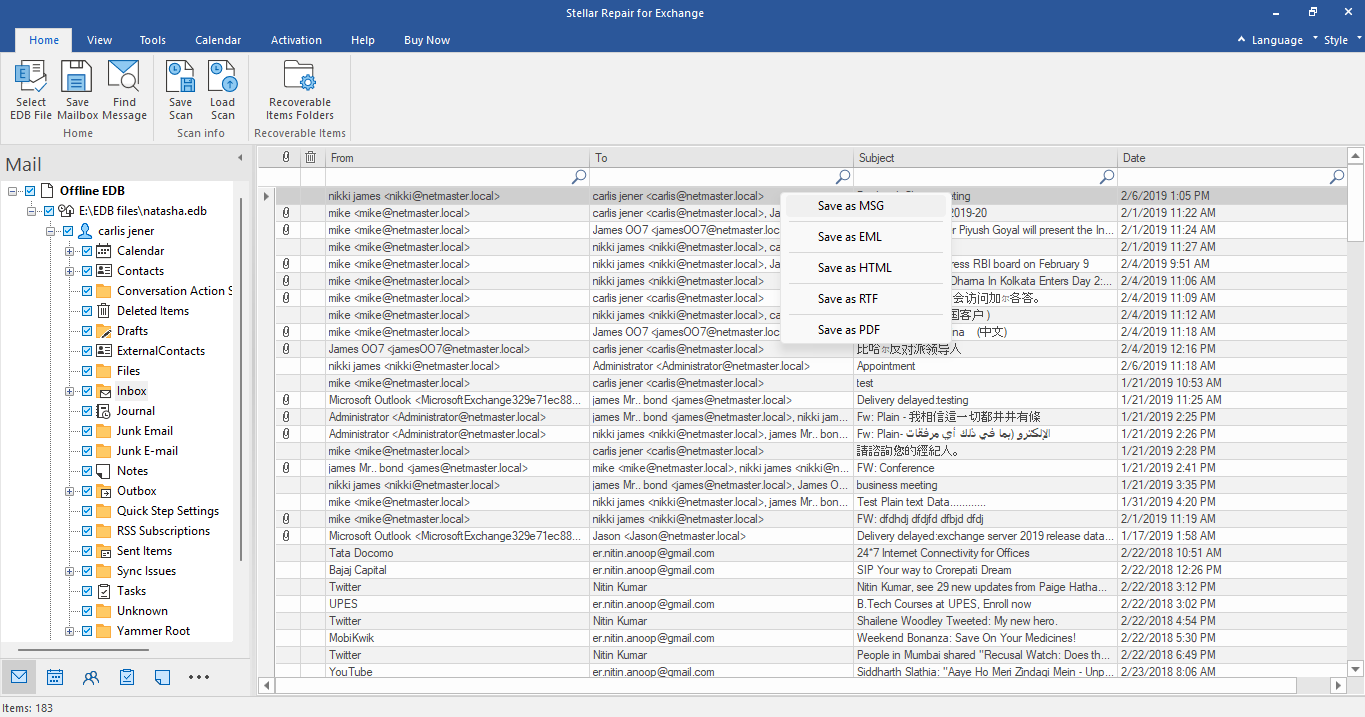Screen dimensions: 1365x717
Task: Uncheck the carlis jener mailbox checkbox
Action: [68, 231]
